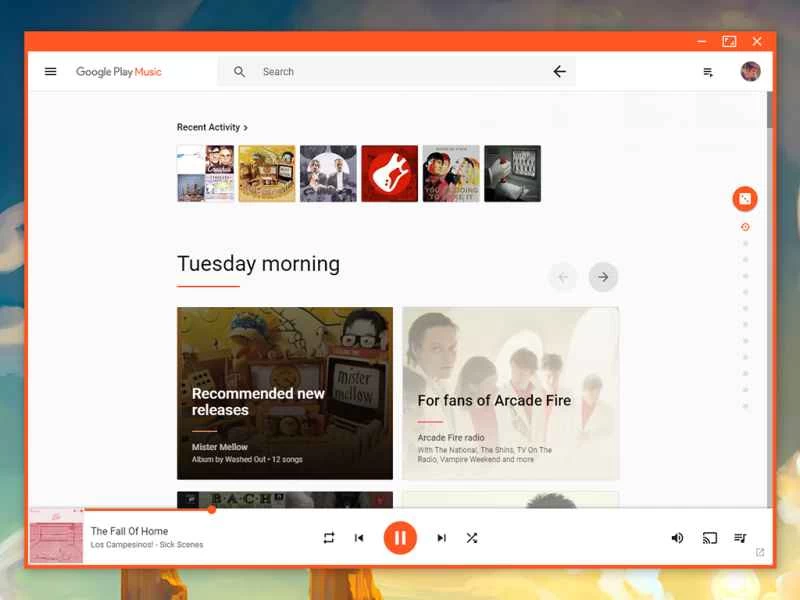Image resolution: width=800 pixels, height=600 pixels.
Task: Open the cast to device icon
Action: tap(710, 538)
